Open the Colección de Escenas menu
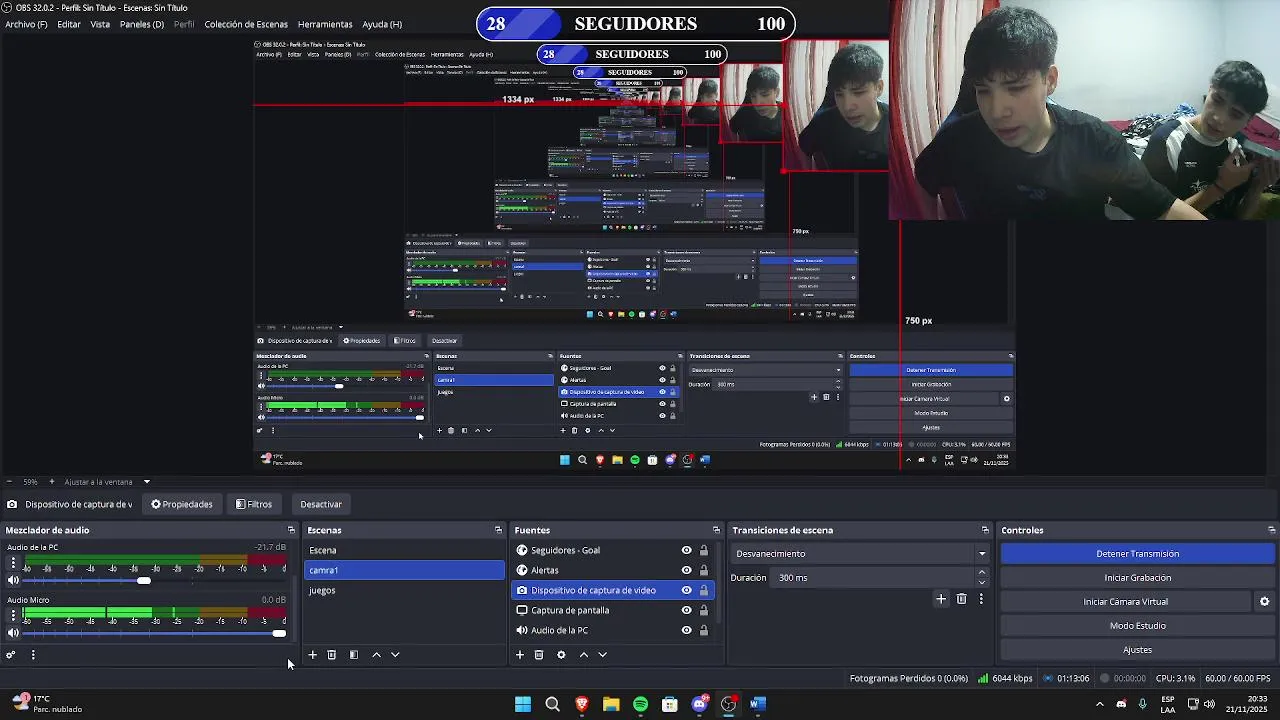This screenshot has width=1280, height=720. 246,24
